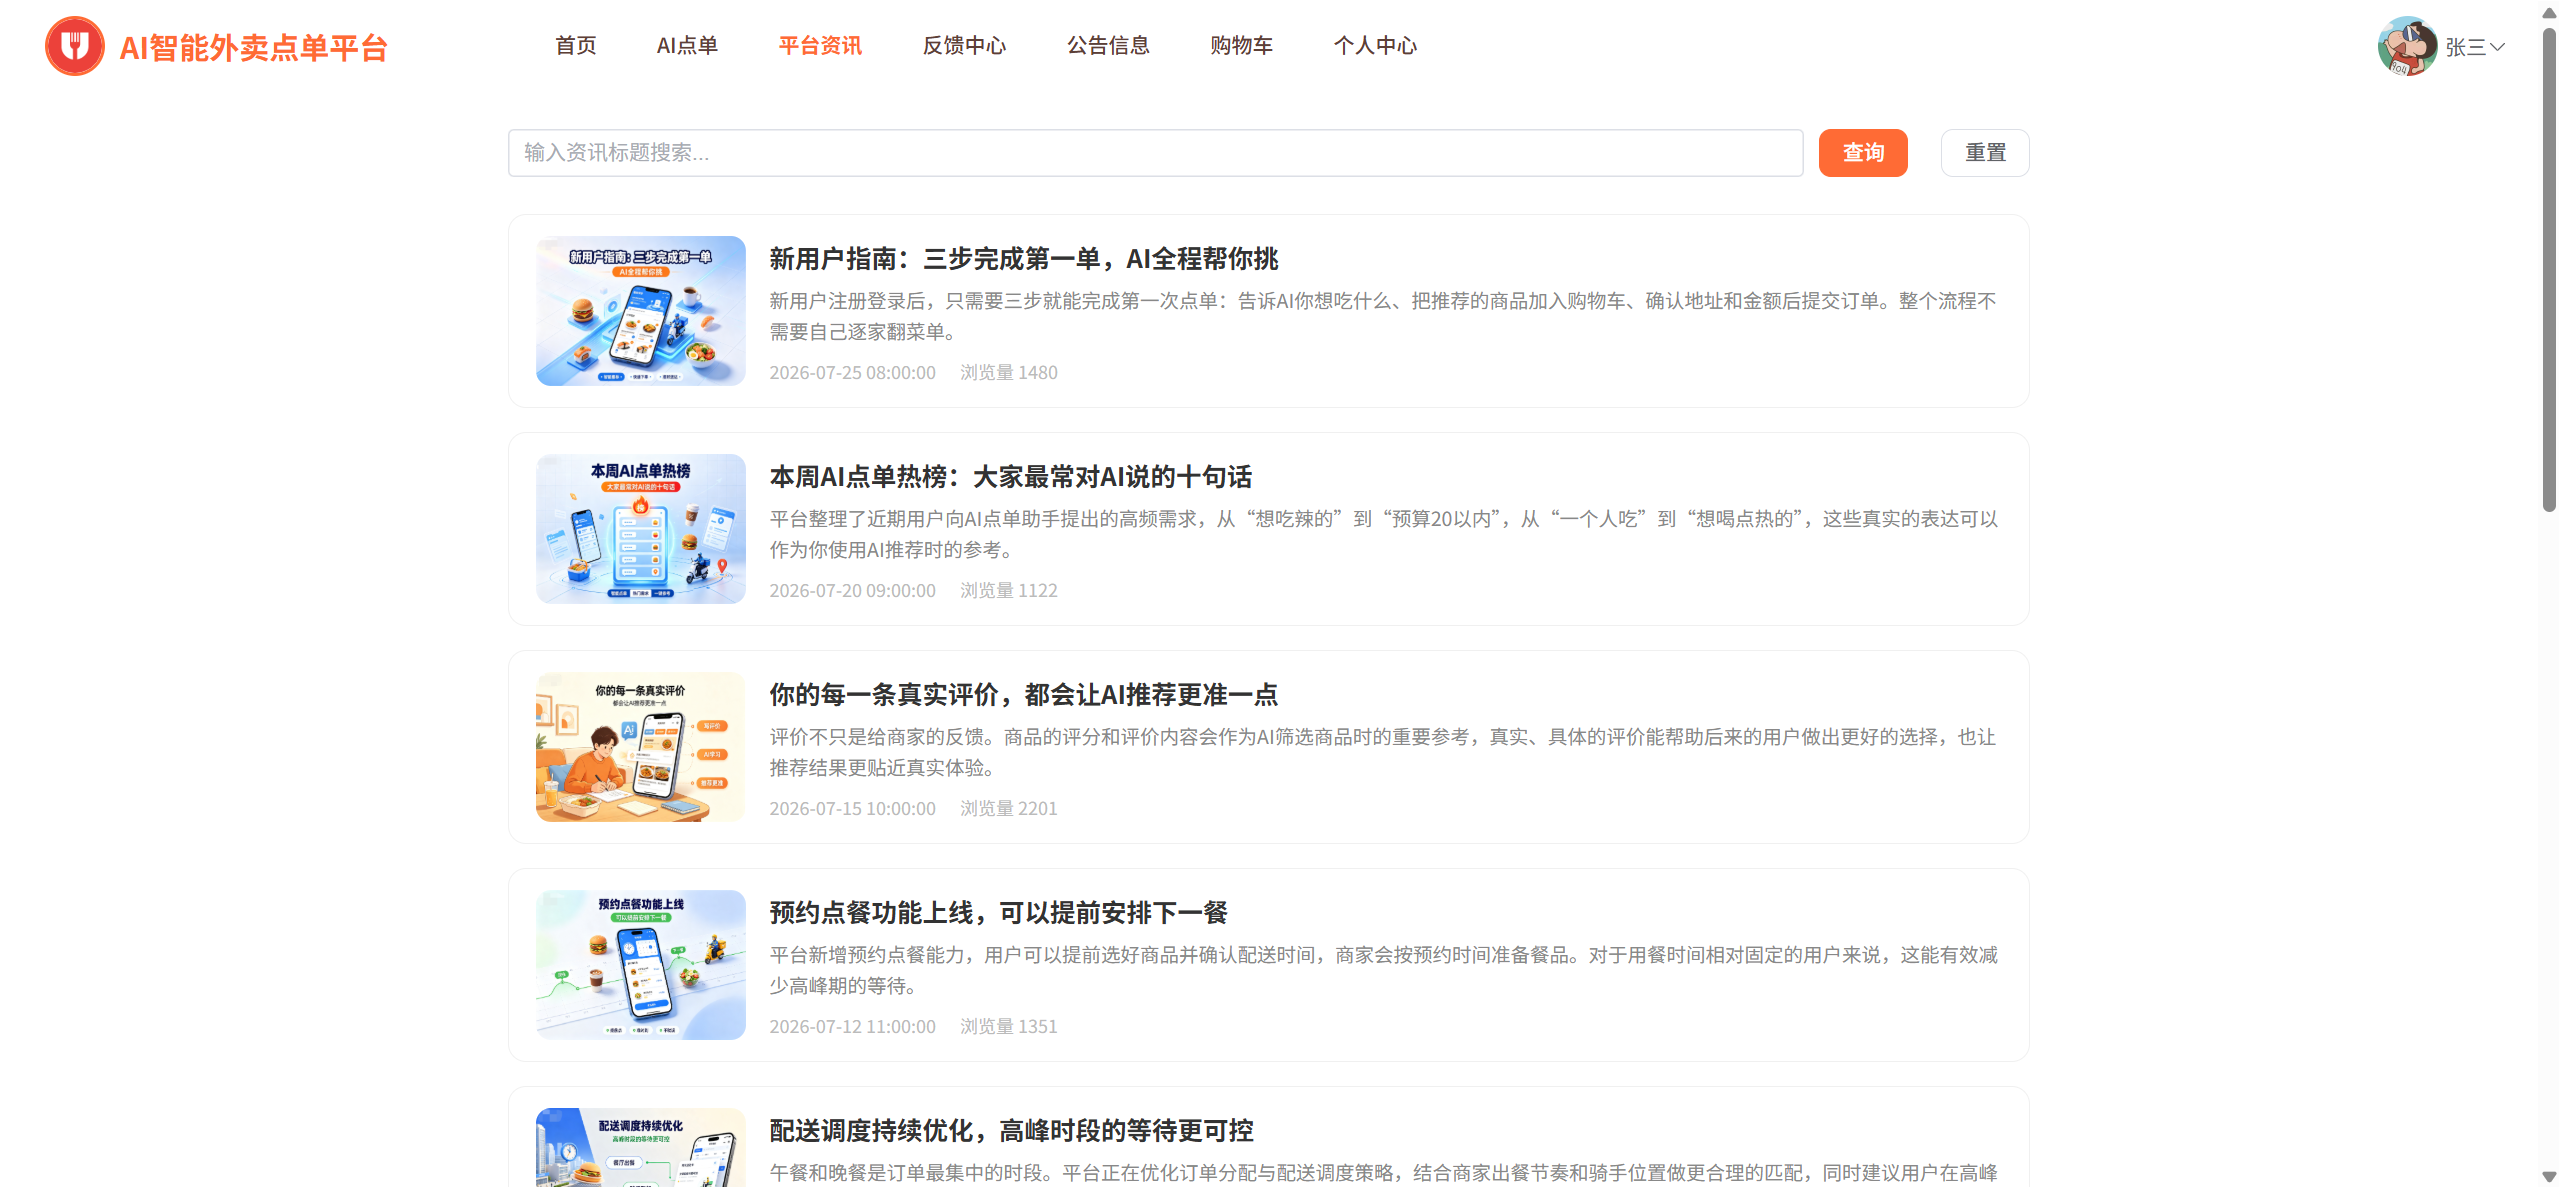Click the 张三 user avatar image
This screenshot has height=1187, width=2559.
2407,46
